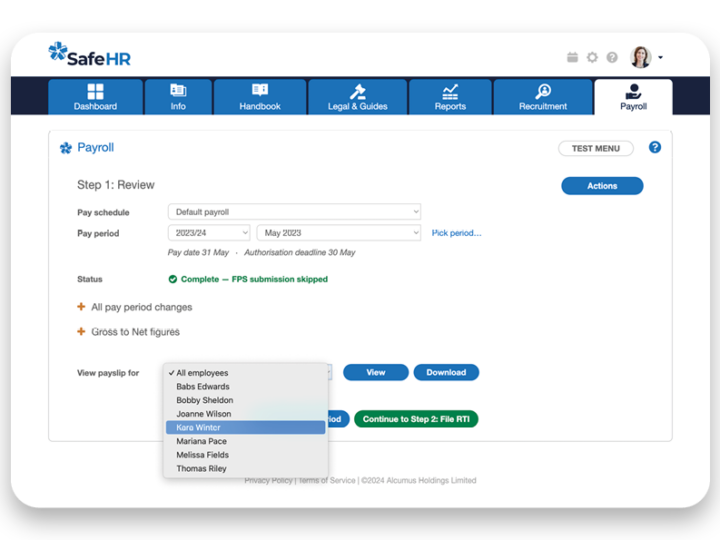This screenshot has width=720, height=540.
Task: Open settings gear icon in header
Action: tap(592, 57)
